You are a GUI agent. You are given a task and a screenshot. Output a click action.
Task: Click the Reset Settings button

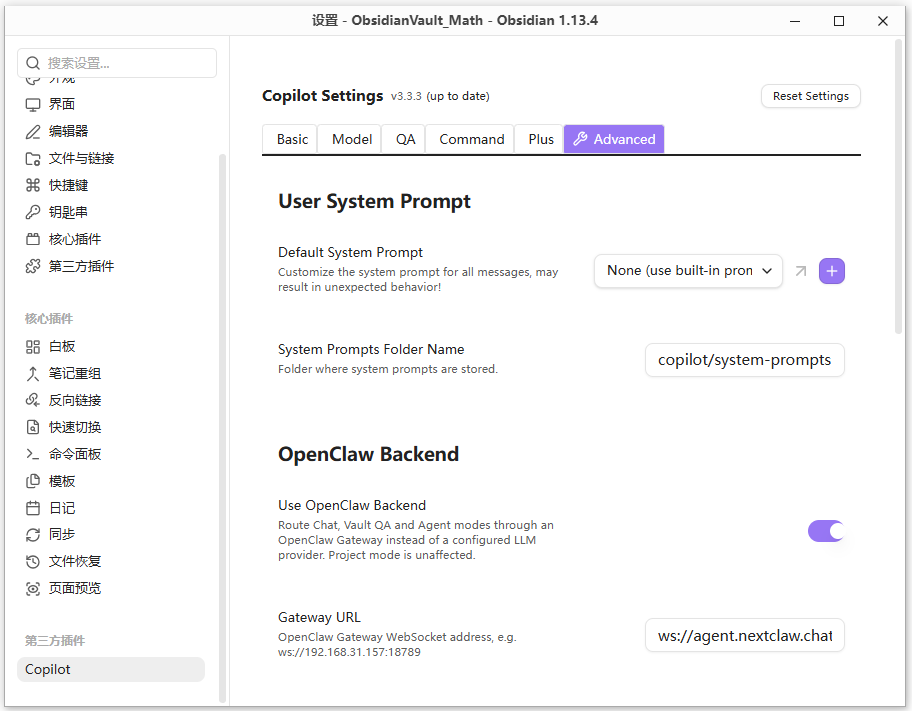(811, 96)
